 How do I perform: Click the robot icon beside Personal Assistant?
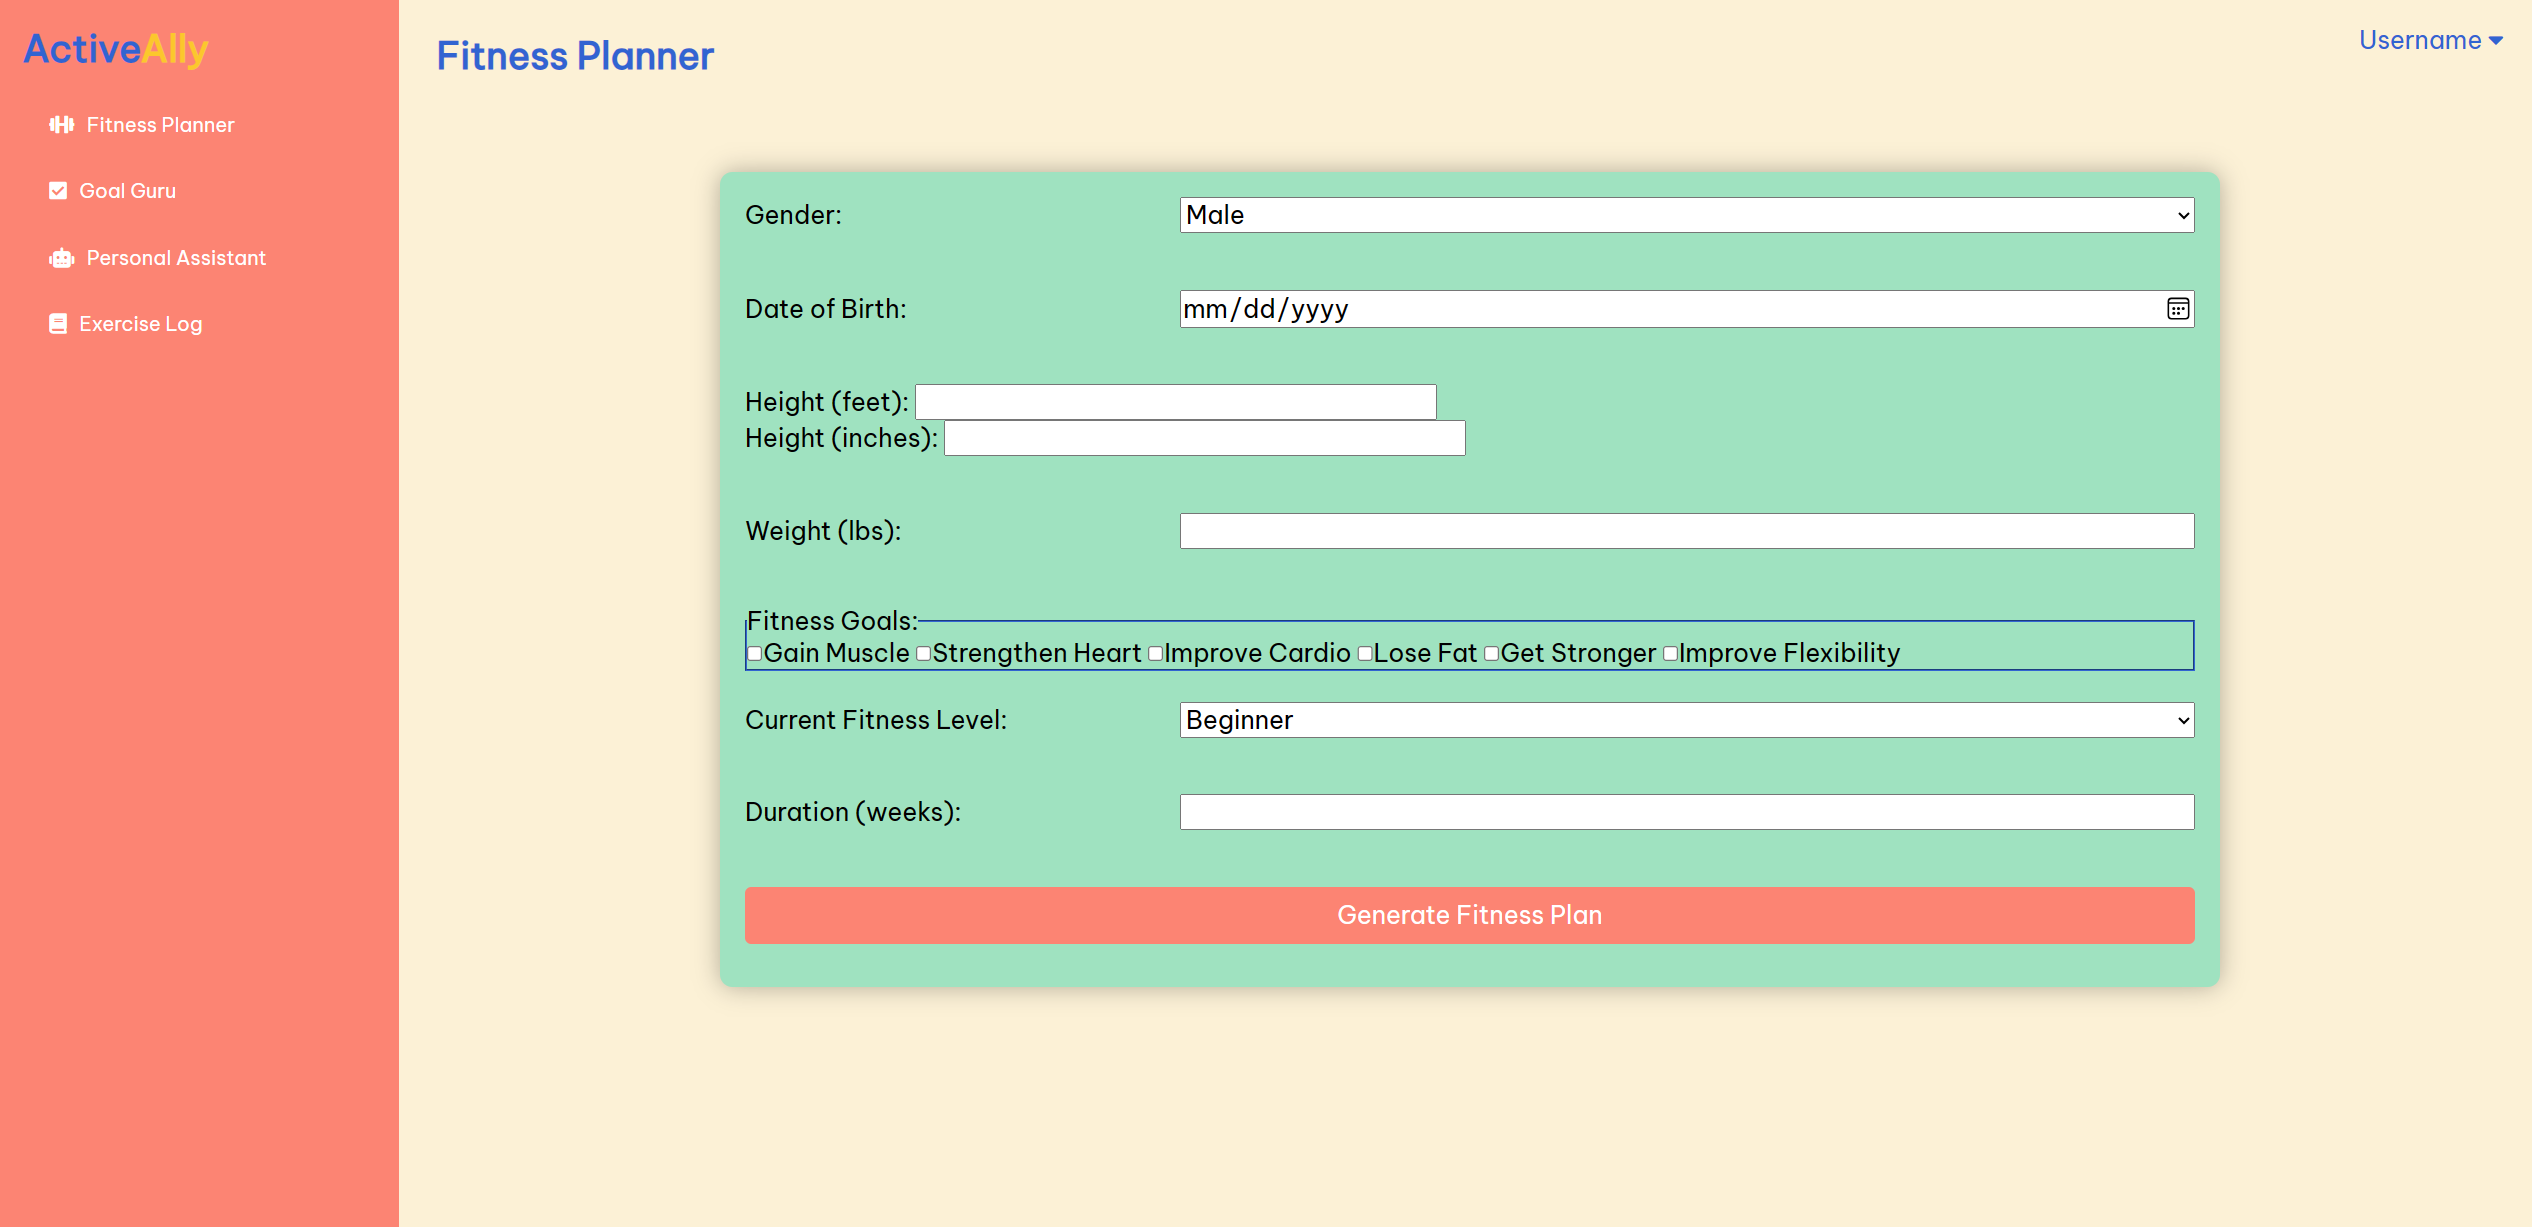pos(61,258)
